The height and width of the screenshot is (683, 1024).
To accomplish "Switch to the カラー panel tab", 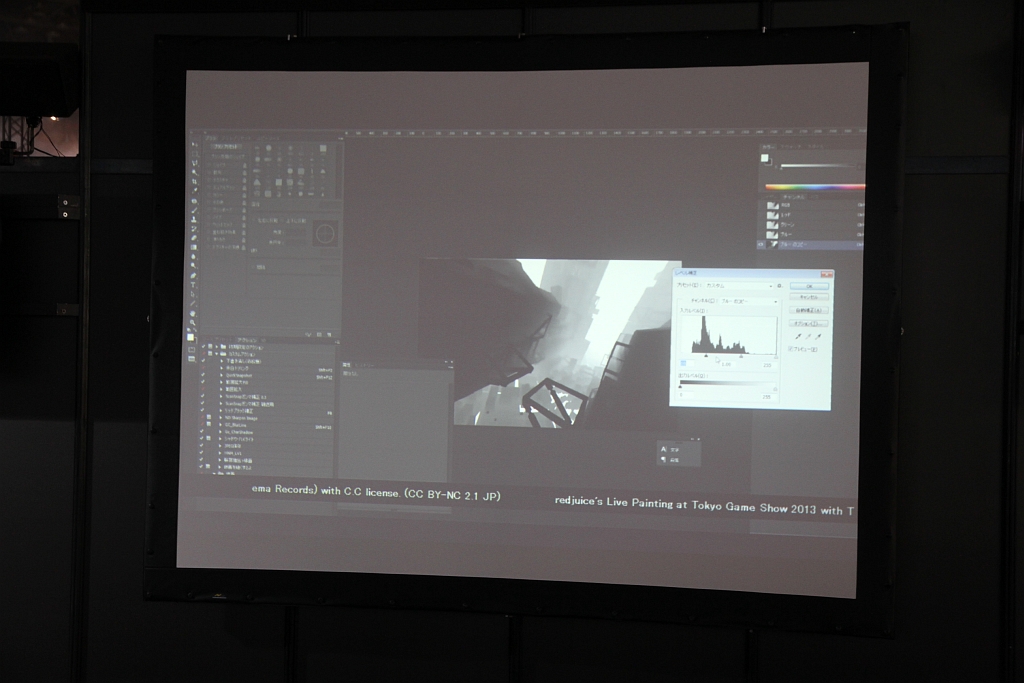I will (769, 147).
